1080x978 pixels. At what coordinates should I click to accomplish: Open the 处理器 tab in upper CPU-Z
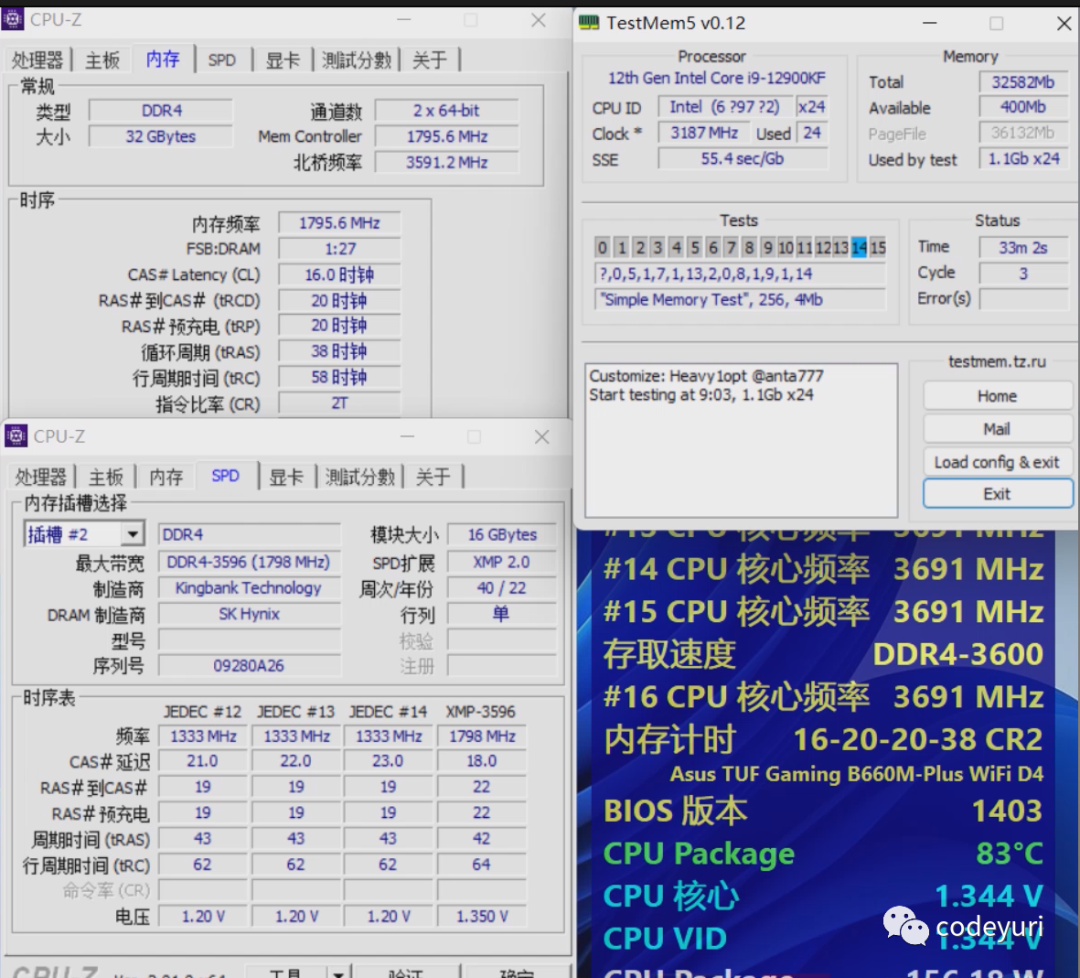[37, 60]
